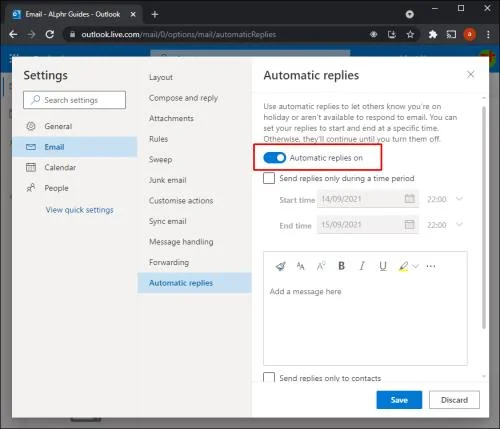The width and height of the screenshot is (500, 429).
Task: Open the font size option in message toolbar
Action: [300, 266]
